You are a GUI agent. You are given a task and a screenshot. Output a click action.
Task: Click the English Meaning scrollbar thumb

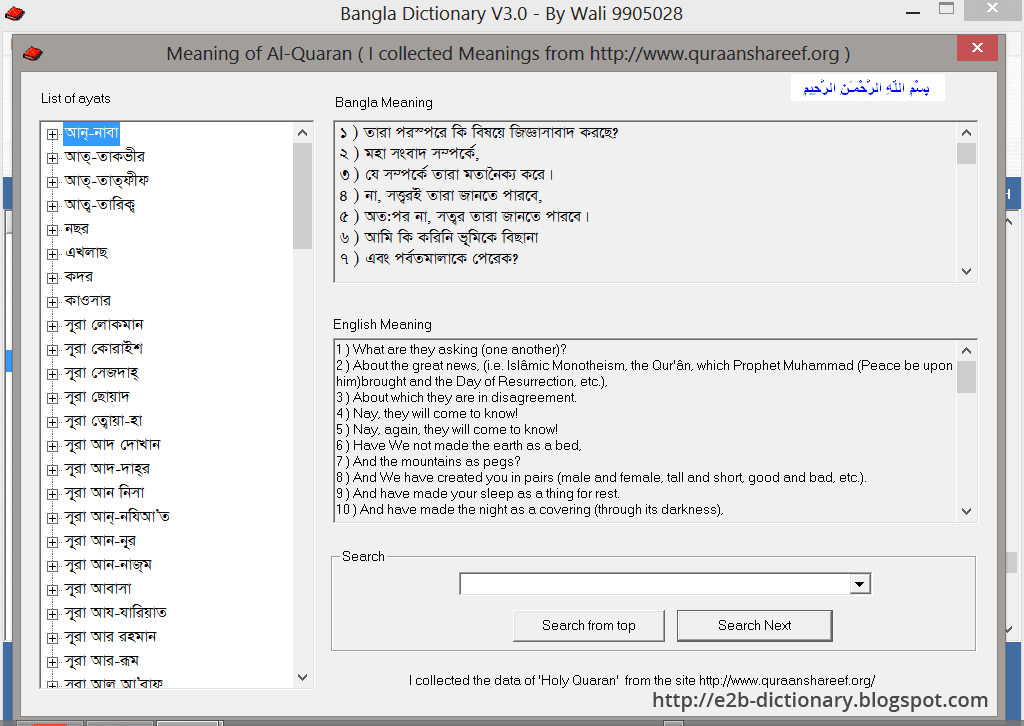[967, 377]
